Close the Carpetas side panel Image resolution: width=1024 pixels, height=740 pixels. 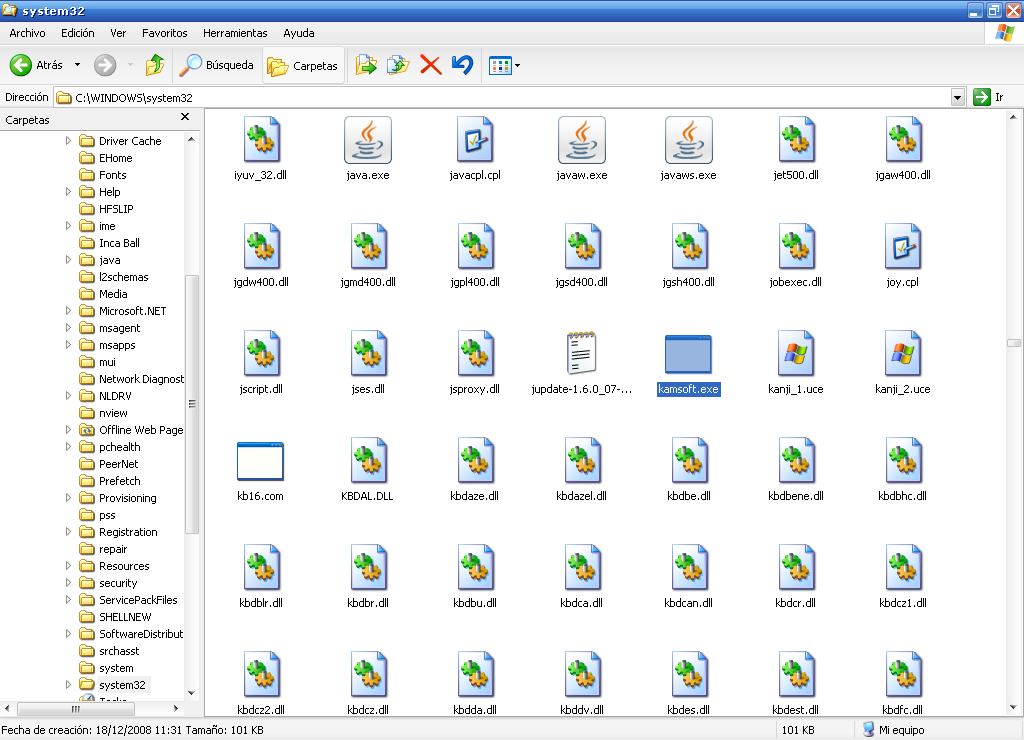click(x=185, y=118)
